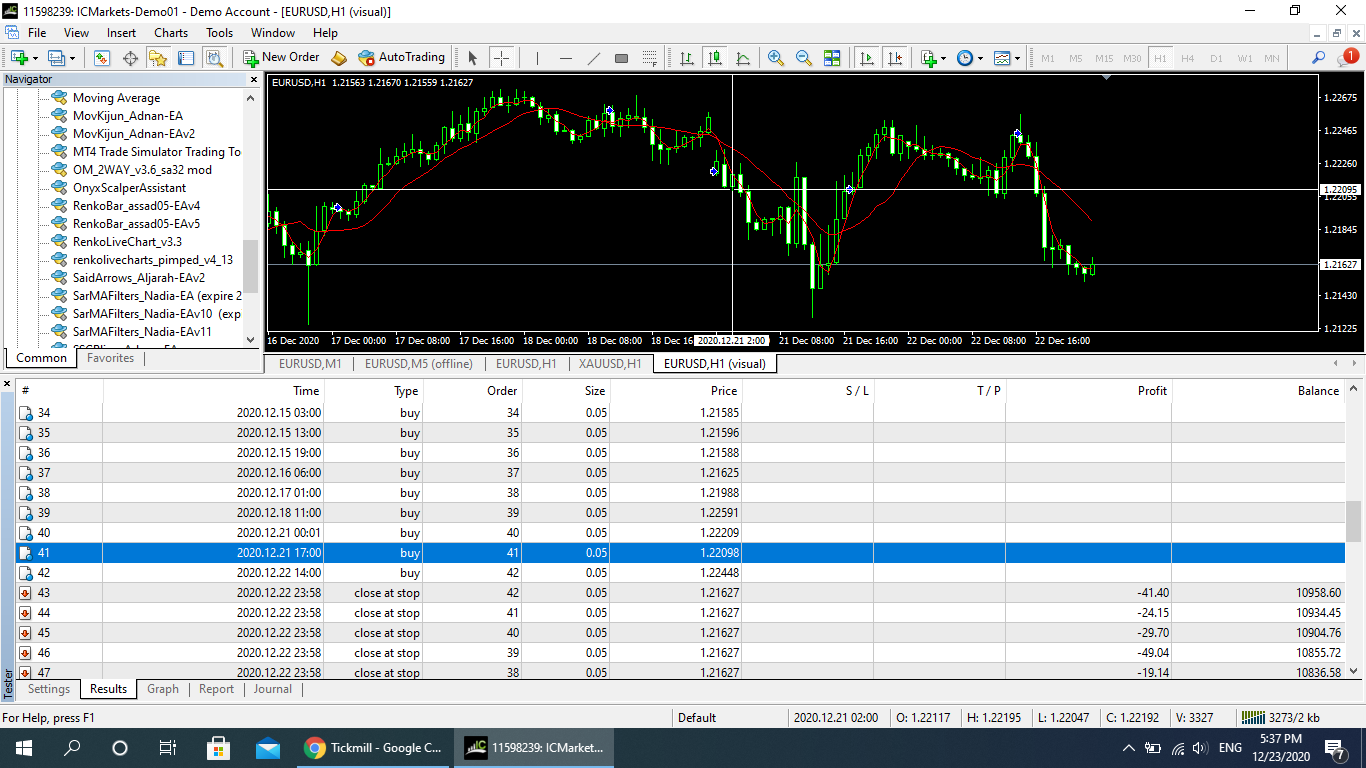Click the Zoom In magnifier icon

(x=775, y=58)
